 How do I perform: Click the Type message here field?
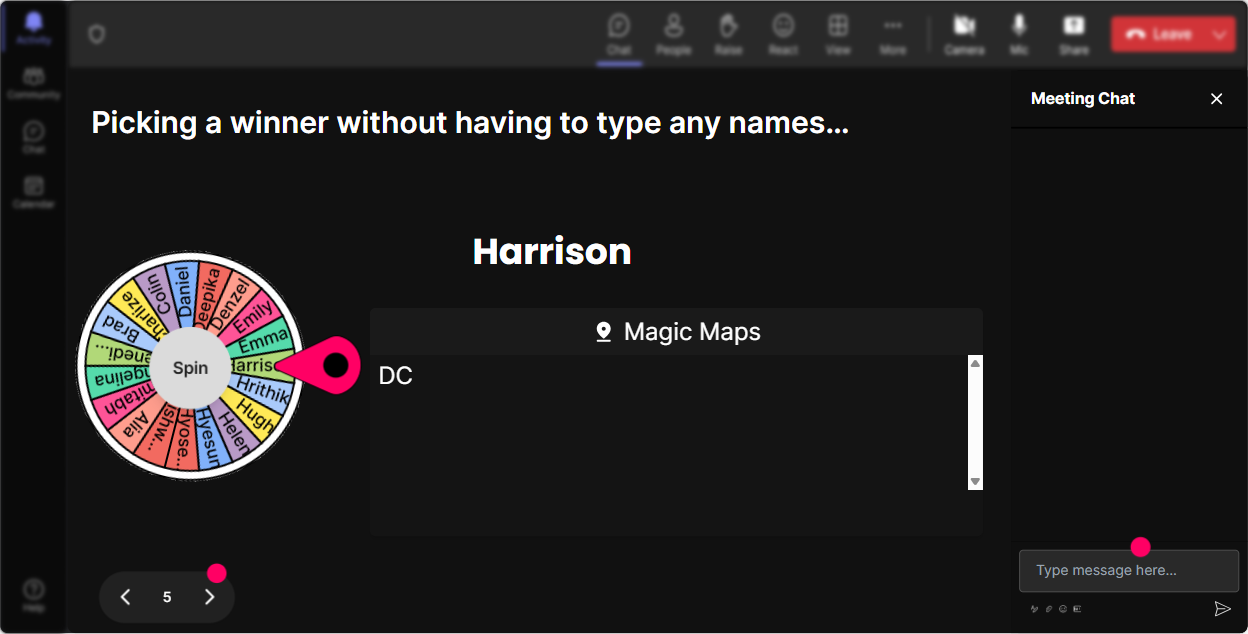[1129, 571]
